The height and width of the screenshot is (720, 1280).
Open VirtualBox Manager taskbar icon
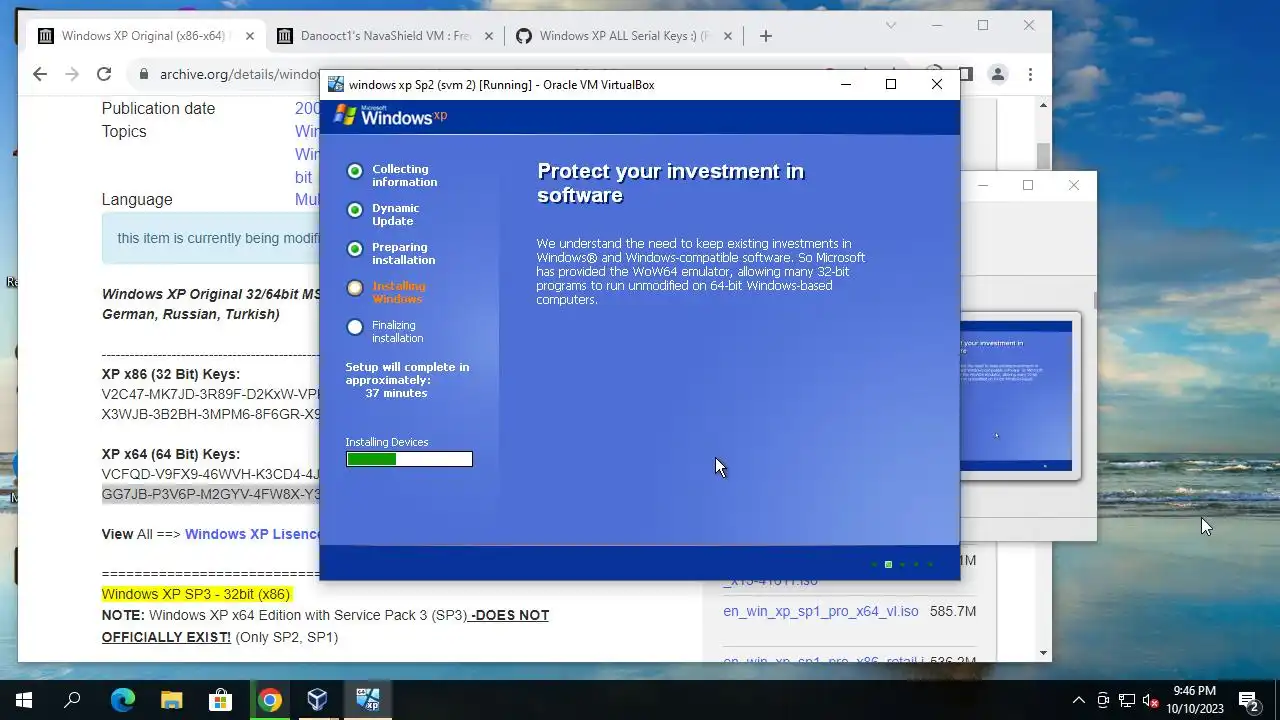tap(318, 700)
